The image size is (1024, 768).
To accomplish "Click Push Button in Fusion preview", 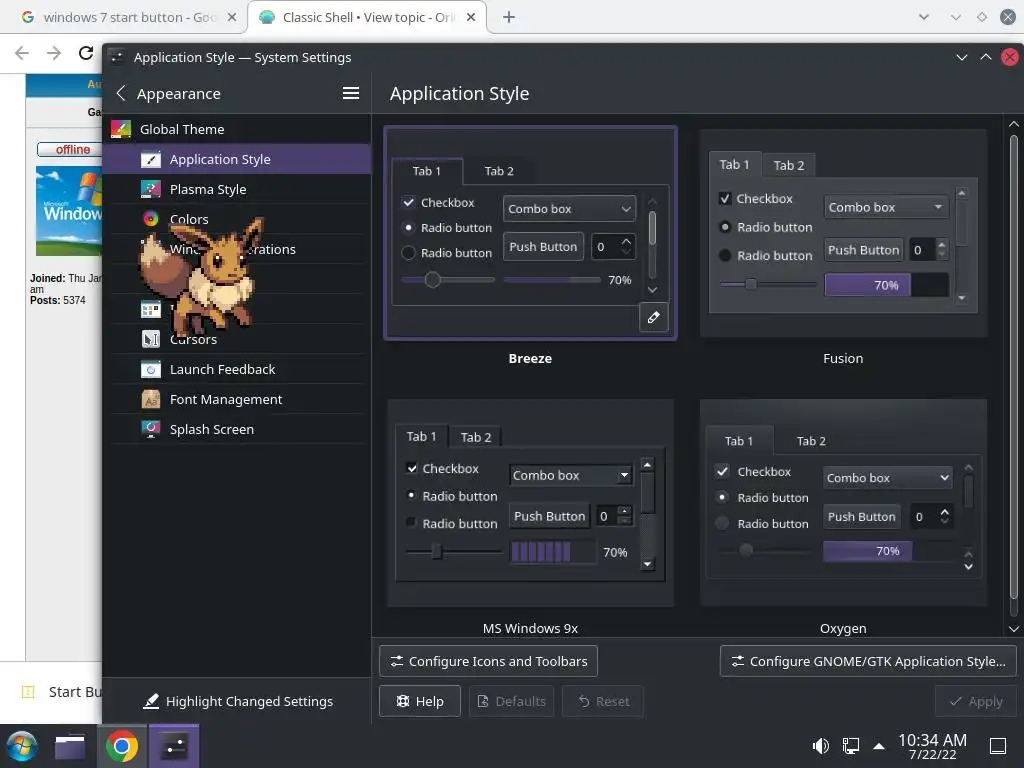I will click(x=863, y=249).
